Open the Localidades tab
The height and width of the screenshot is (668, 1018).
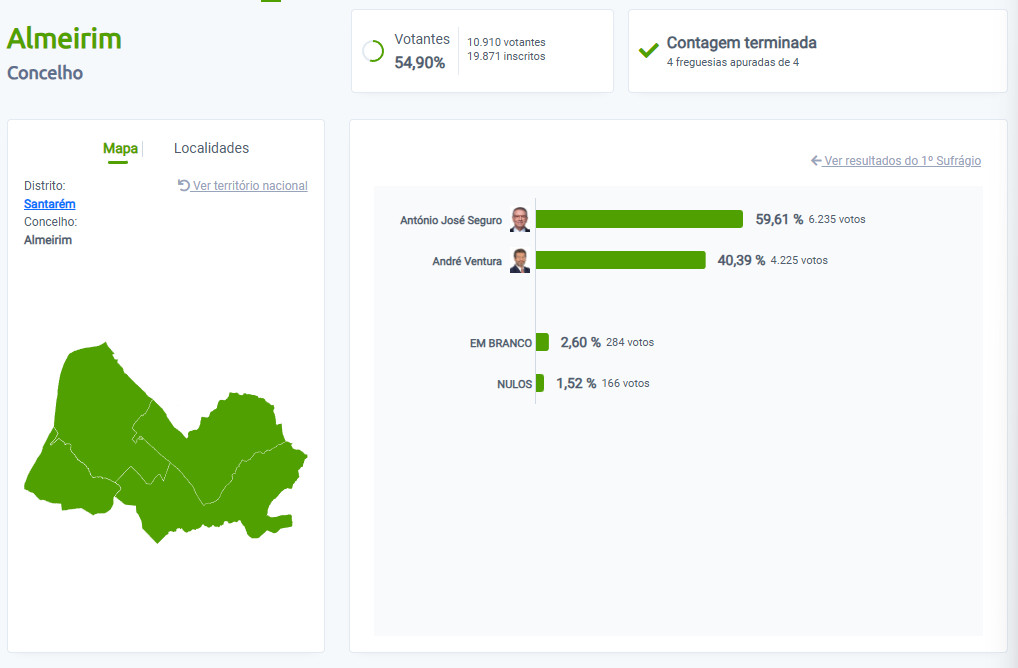tap(211, 149)
